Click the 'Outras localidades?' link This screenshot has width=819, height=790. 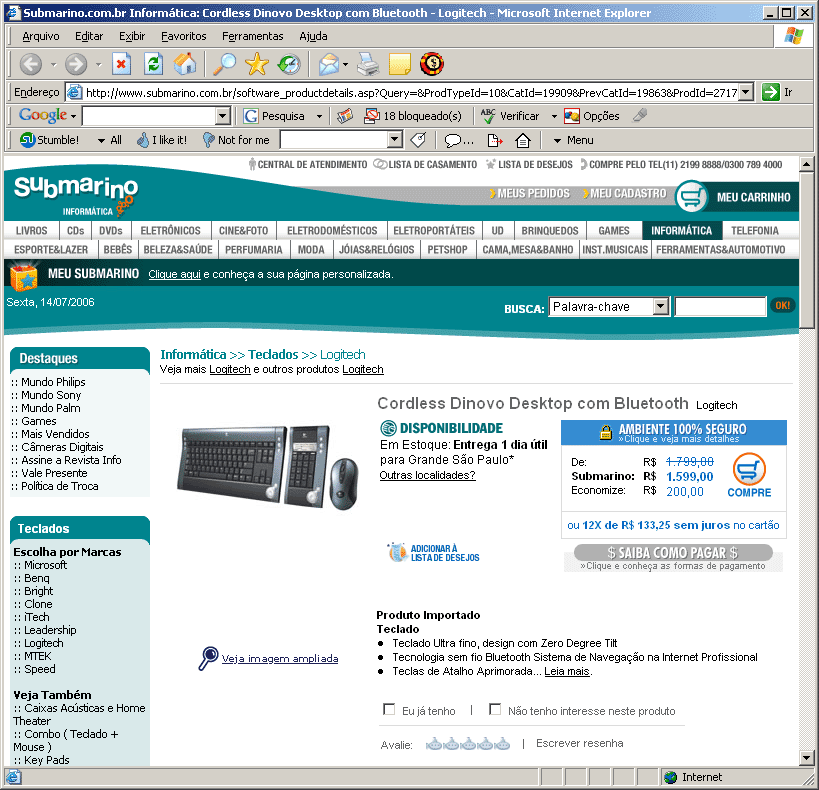pos(427,475)
